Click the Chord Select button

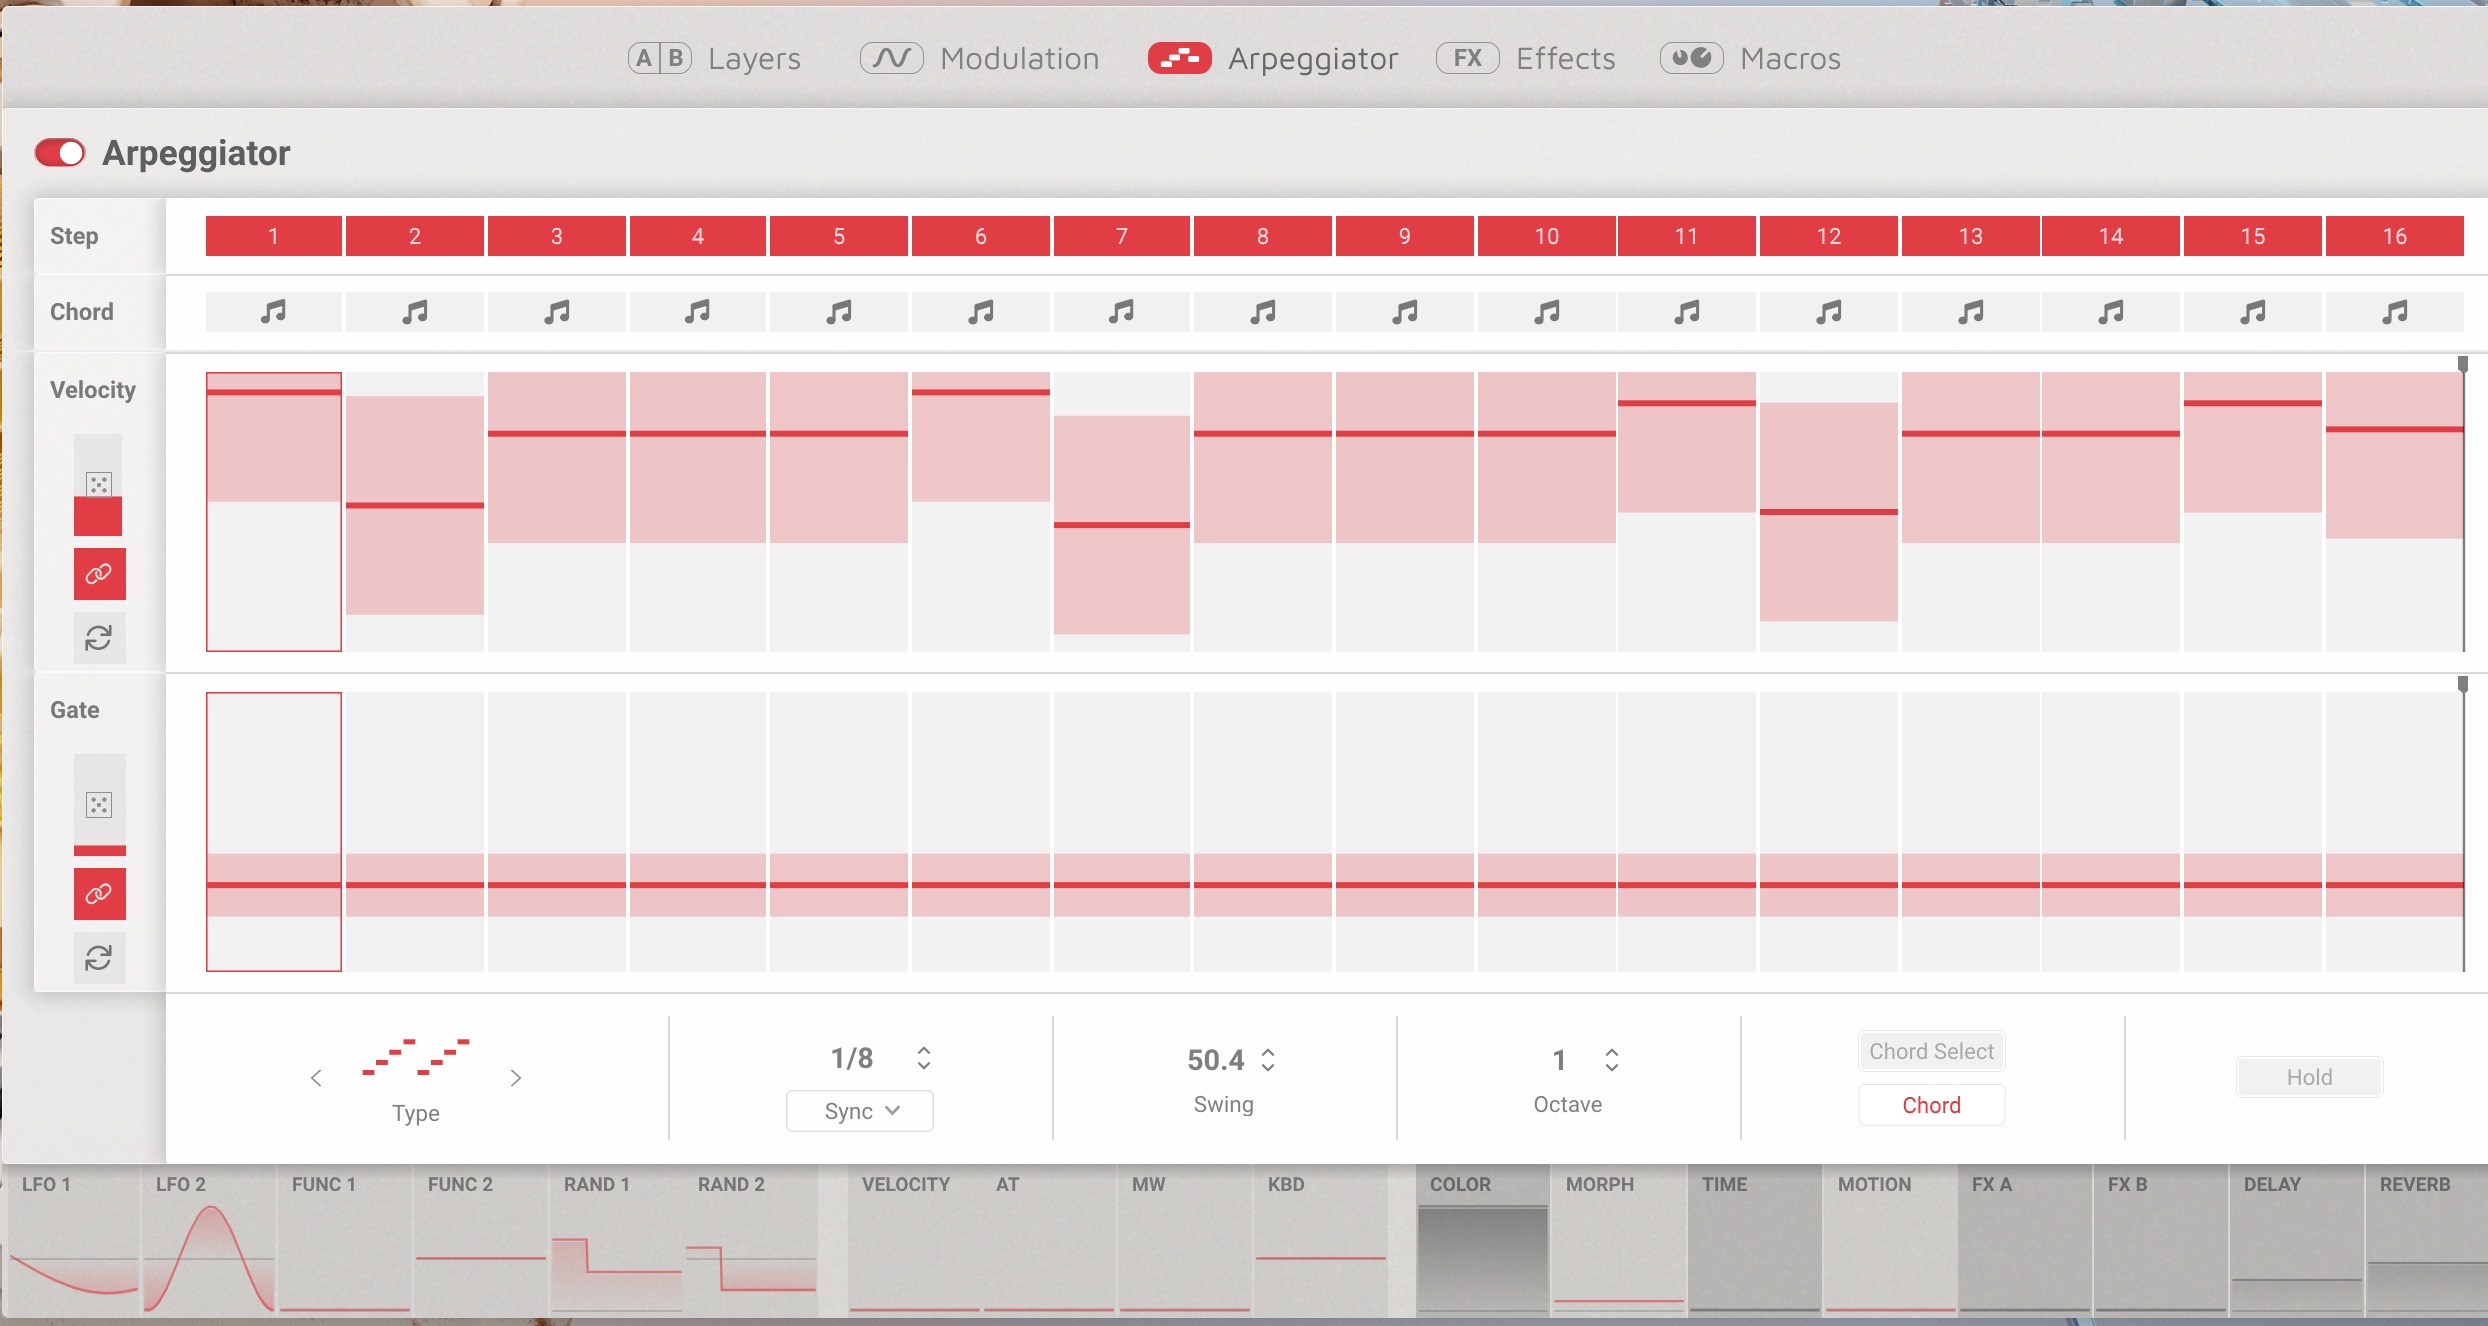(1930, 1051)
